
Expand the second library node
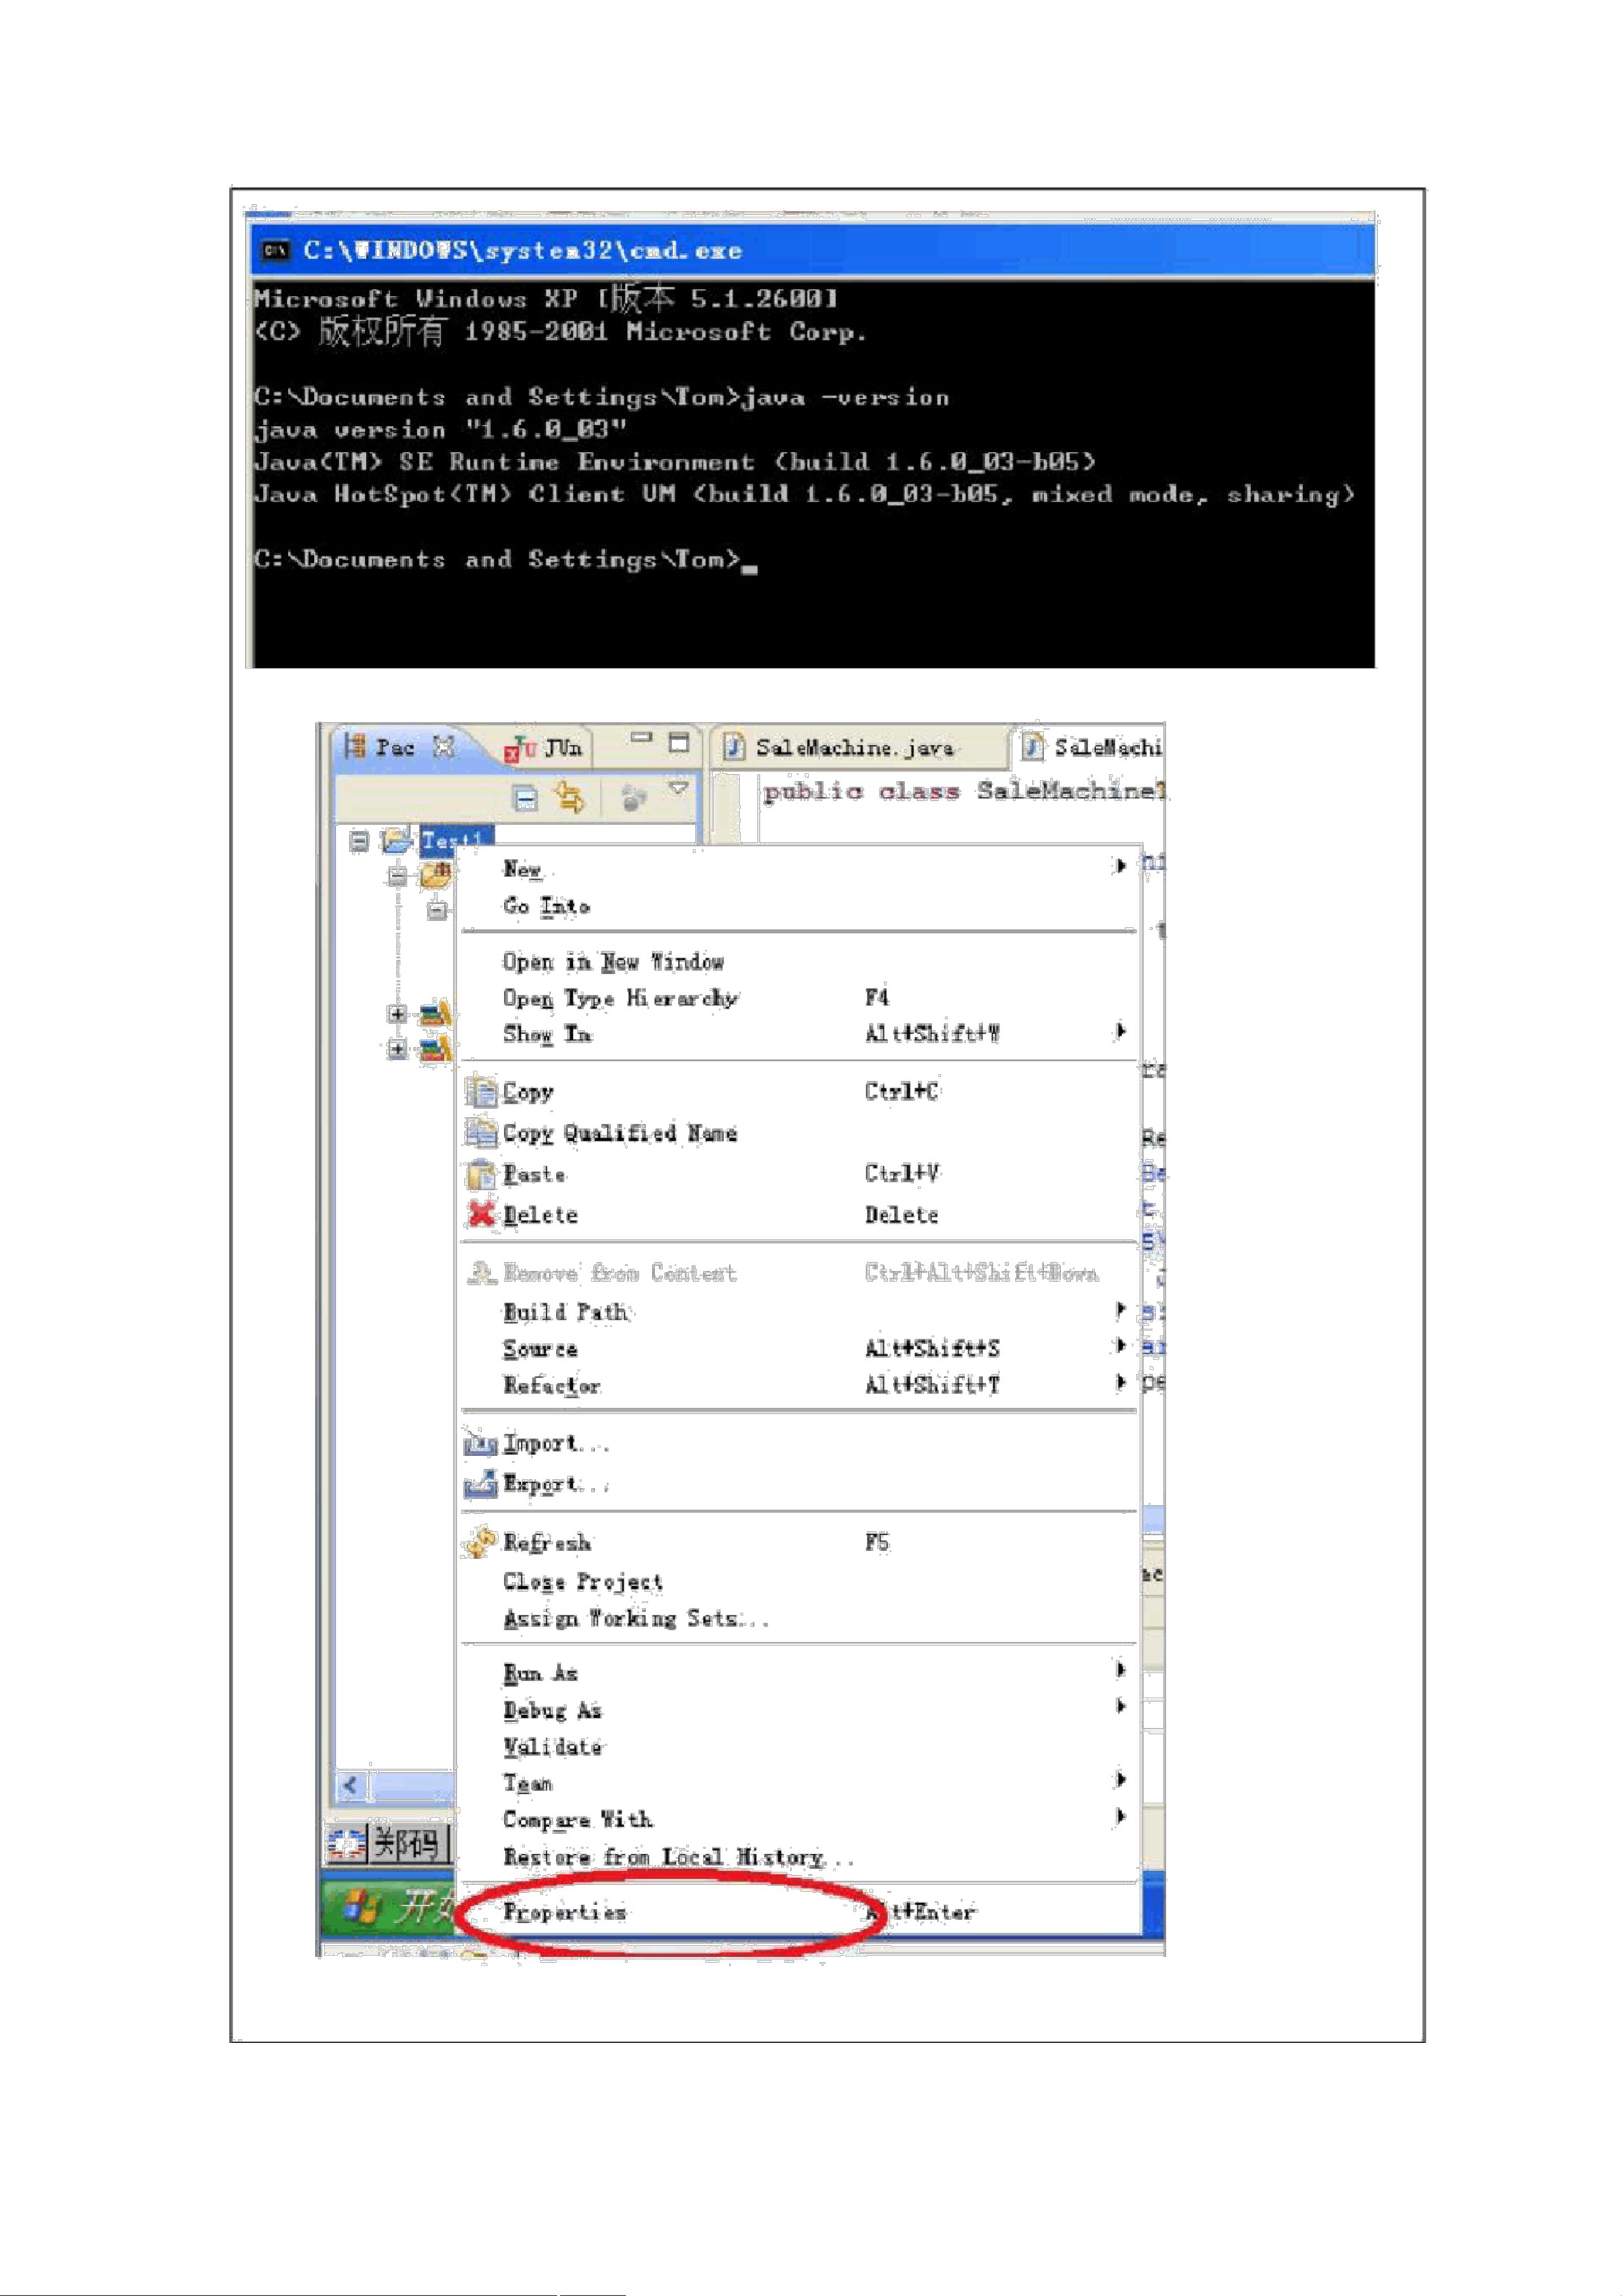pyautogui.click(x=397, y=1049)
